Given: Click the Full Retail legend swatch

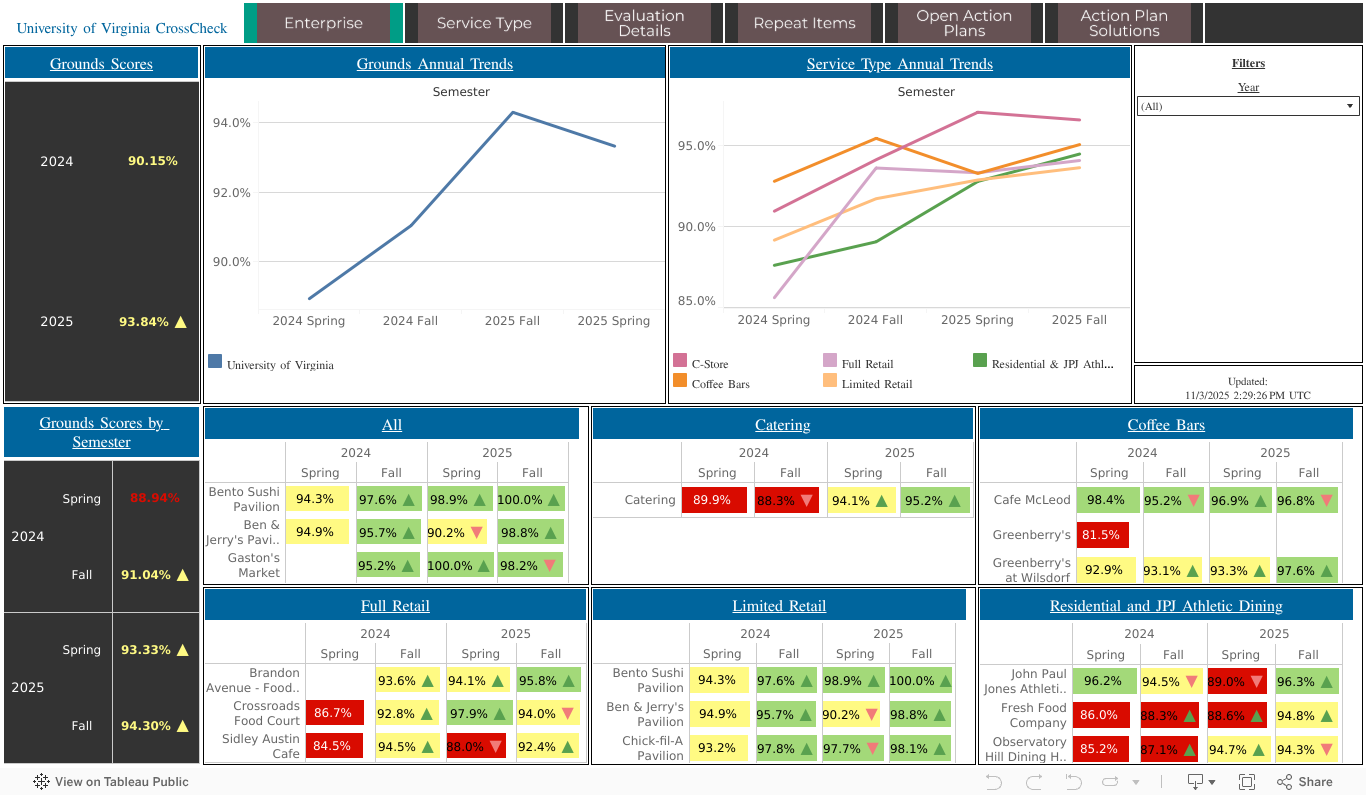Looking at the screenshot, I should [830, 360].
